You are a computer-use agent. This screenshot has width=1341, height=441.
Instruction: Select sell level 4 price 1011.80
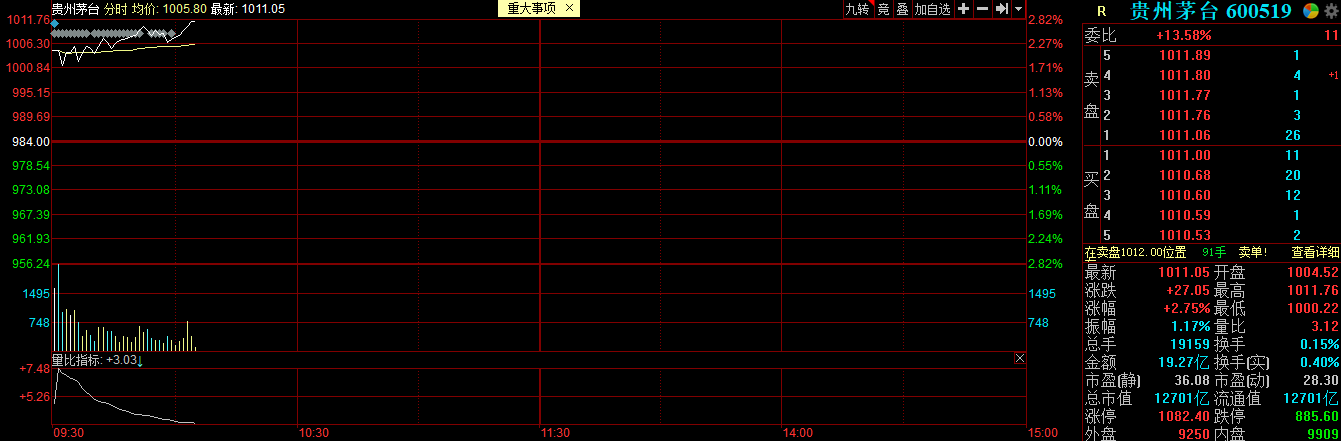(1185, 75)
